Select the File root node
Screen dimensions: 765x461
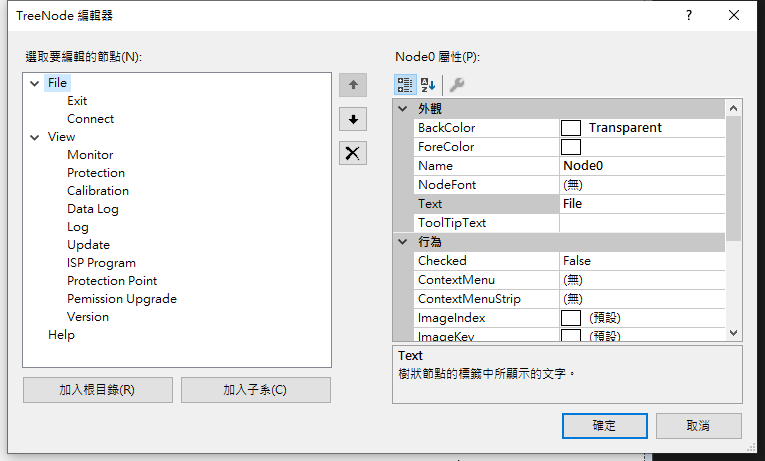(57, 83)
